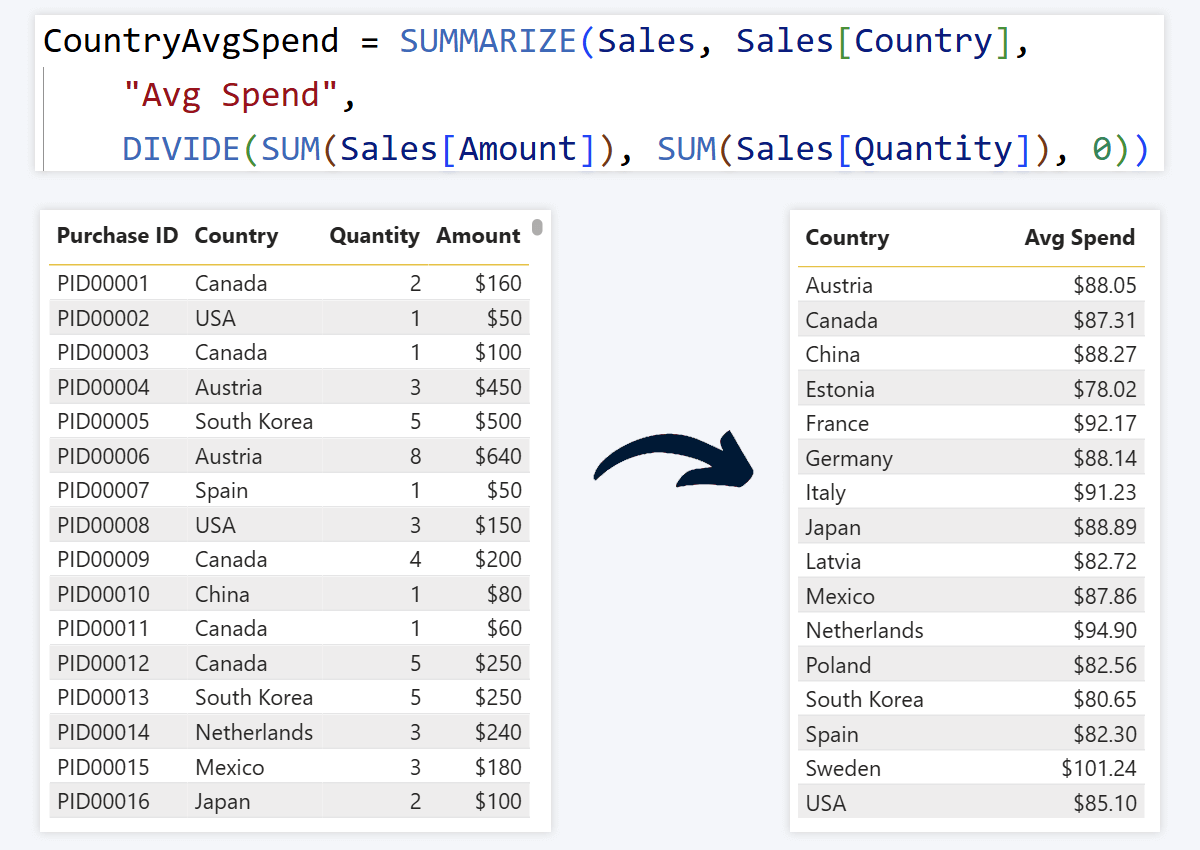The width and height of the screenshot is (1200, 850).
Task: Click the $94.90 Avg Spend value
Action: (1105, 631)
